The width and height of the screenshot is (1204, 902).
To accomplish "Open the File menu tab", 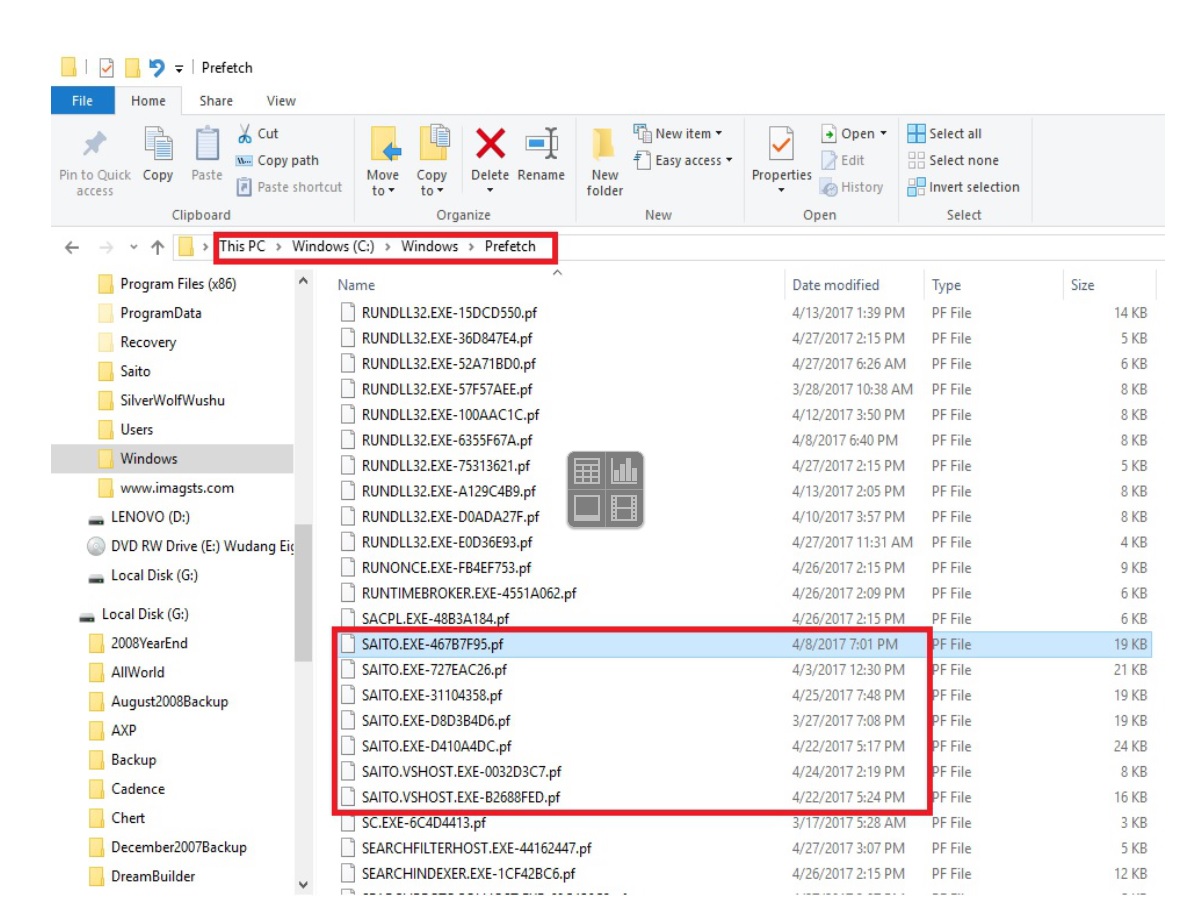I will tap(83, 101).
